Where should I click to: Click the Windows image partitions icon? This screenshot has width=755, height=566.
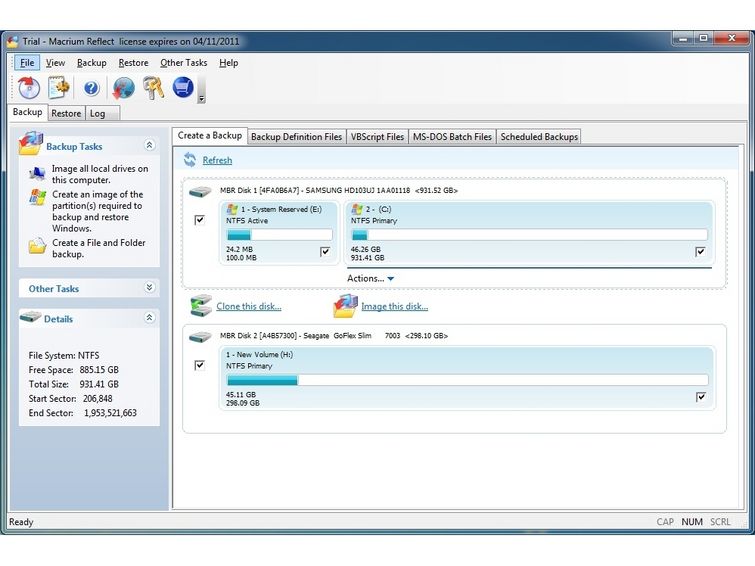(x=37, y=197)
